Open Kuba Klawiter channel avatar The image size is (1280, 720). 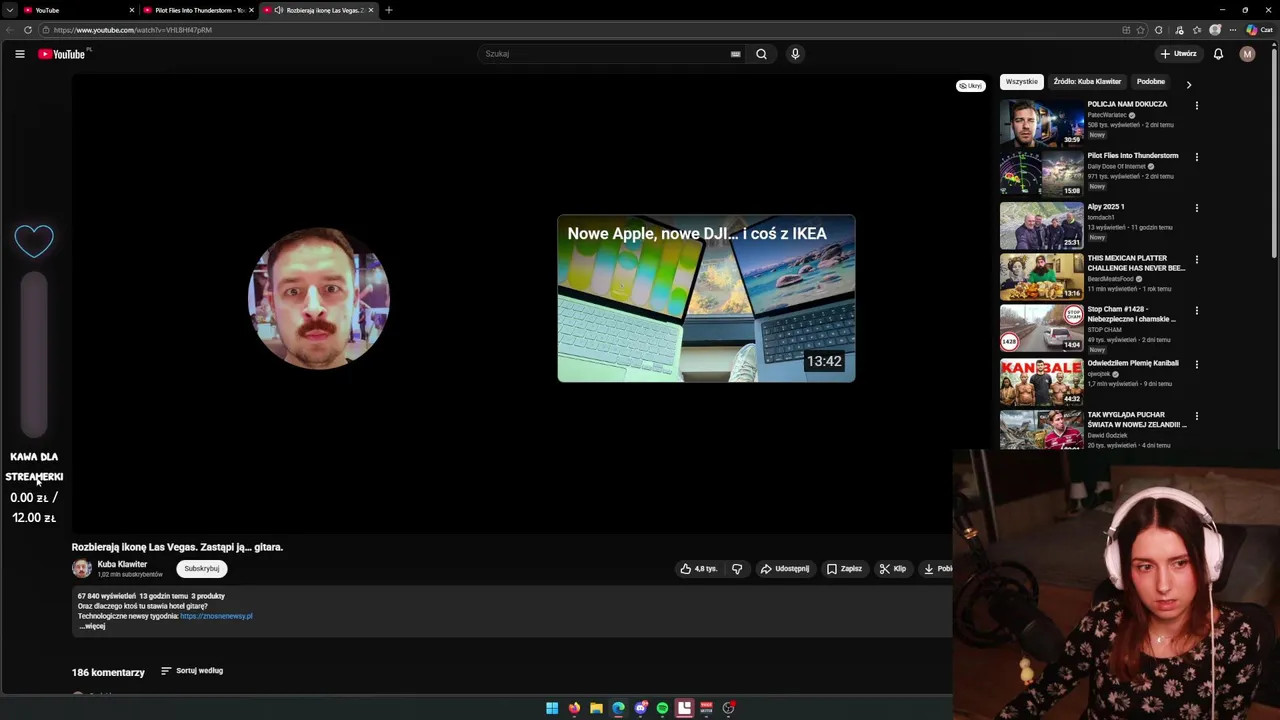point(81,569)
